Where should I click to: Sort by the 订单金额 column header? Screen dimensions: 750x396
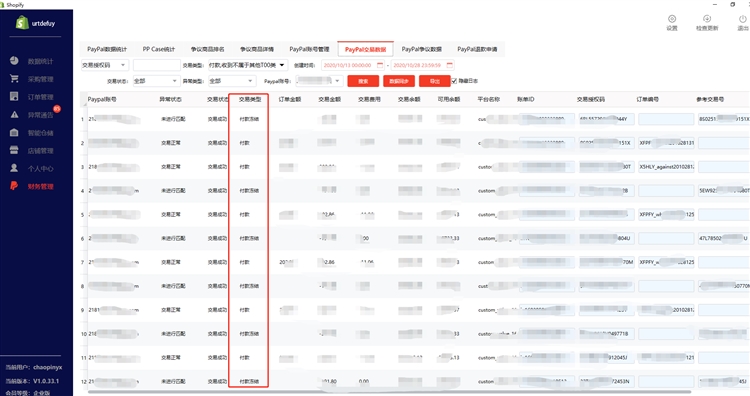point(290,99)
